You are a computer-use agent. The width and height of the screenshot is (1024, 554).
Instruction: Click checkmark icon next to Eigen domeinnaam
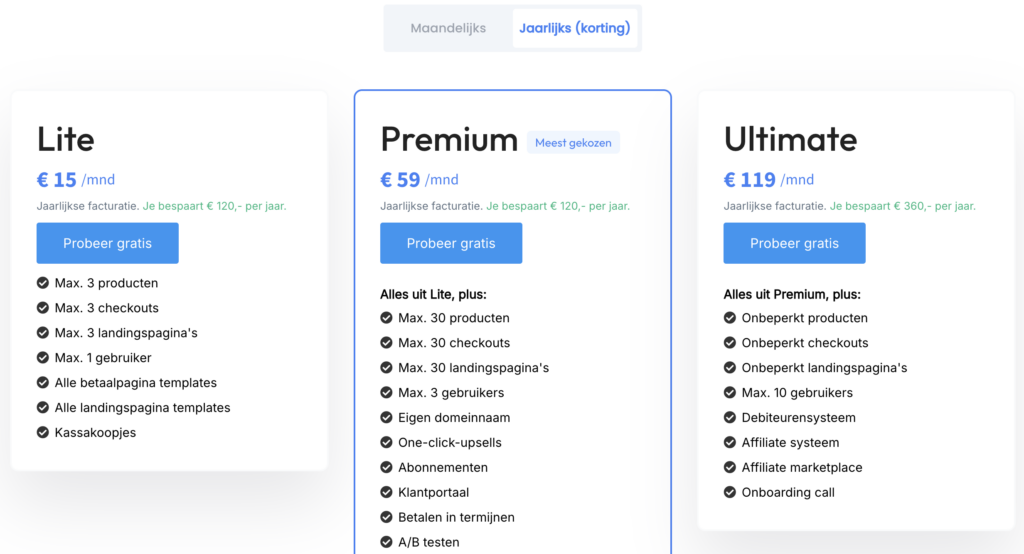[387, 418]
